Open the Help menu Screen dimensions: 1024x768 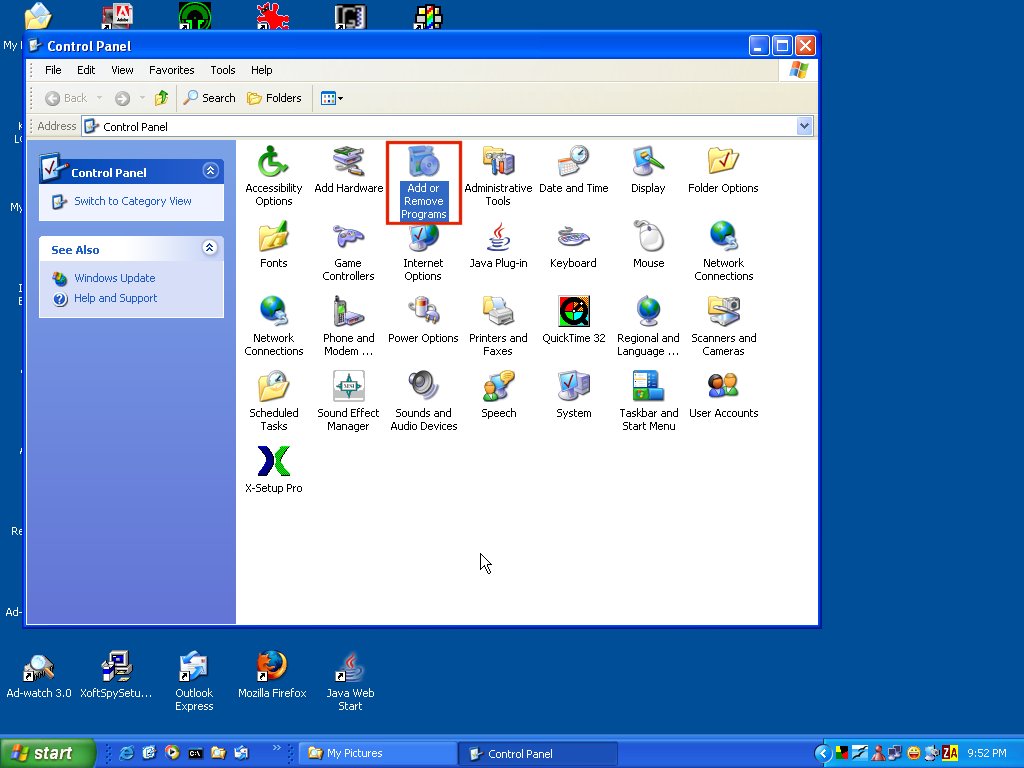coord(261,70)
